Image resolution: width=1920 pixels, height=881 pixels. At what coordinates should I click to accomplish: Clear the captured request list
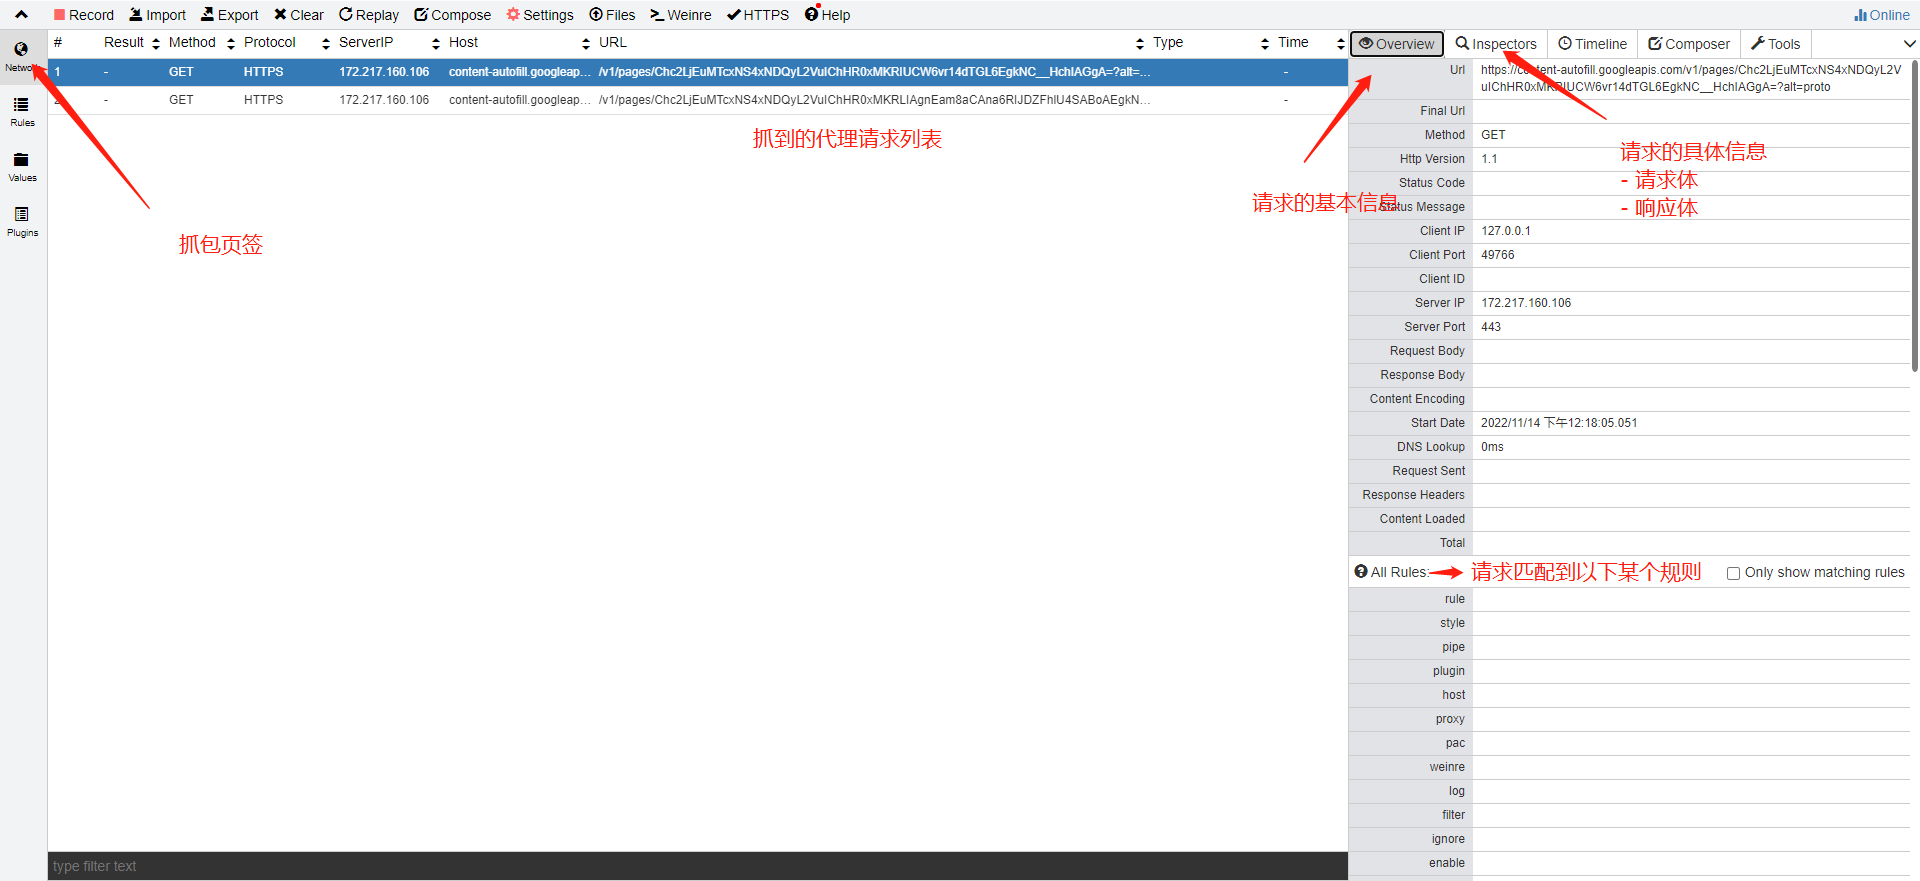click(x=299, y=15)
